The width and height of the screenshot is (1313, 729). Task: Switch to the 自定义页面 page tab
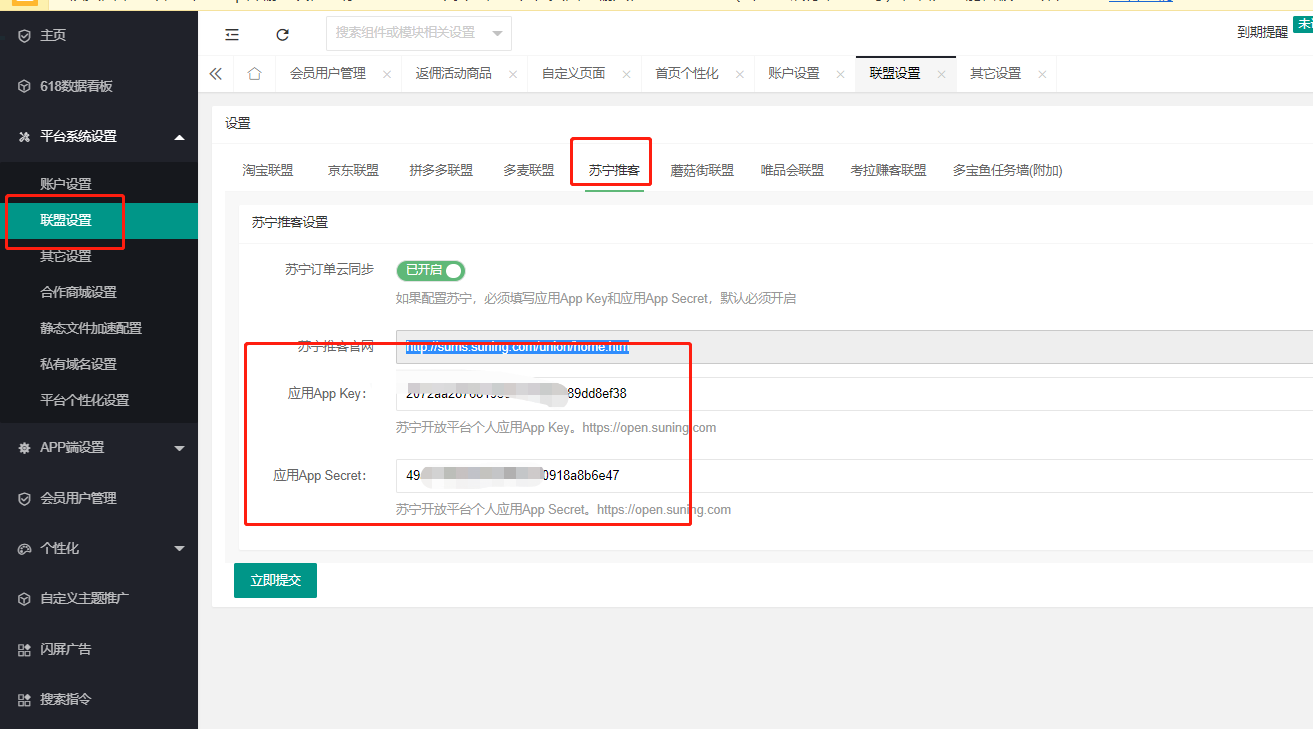click(x=574, y=74)
